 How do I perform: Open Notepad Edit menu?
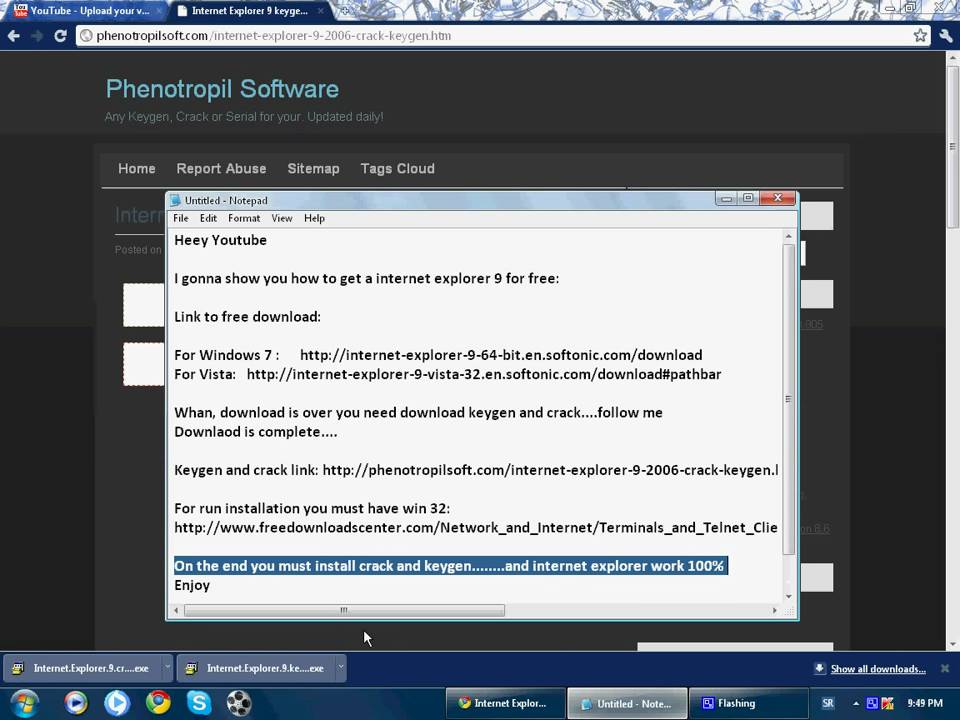(x=208, y=218)
